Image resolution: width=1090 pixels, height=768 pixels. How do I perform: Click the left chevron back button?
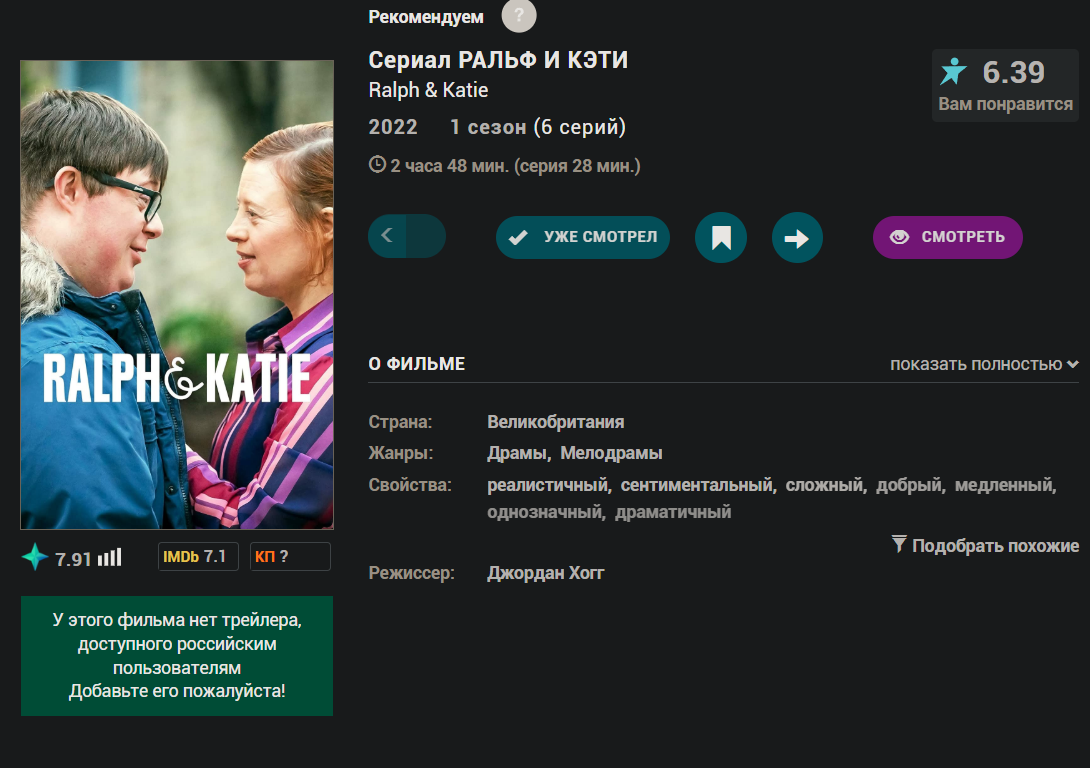pyautogui.click(x=387, y=236)
